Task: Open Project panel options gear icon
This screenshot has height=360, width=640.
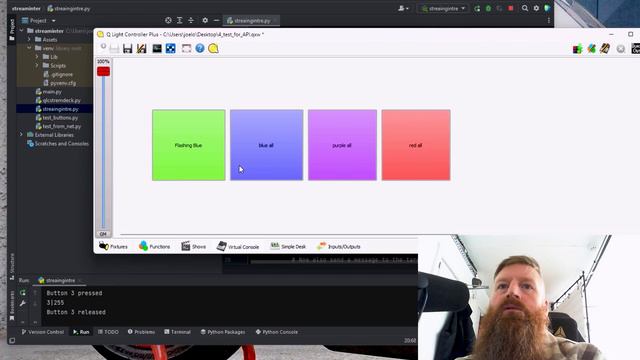Action: [x=205, y=20]
